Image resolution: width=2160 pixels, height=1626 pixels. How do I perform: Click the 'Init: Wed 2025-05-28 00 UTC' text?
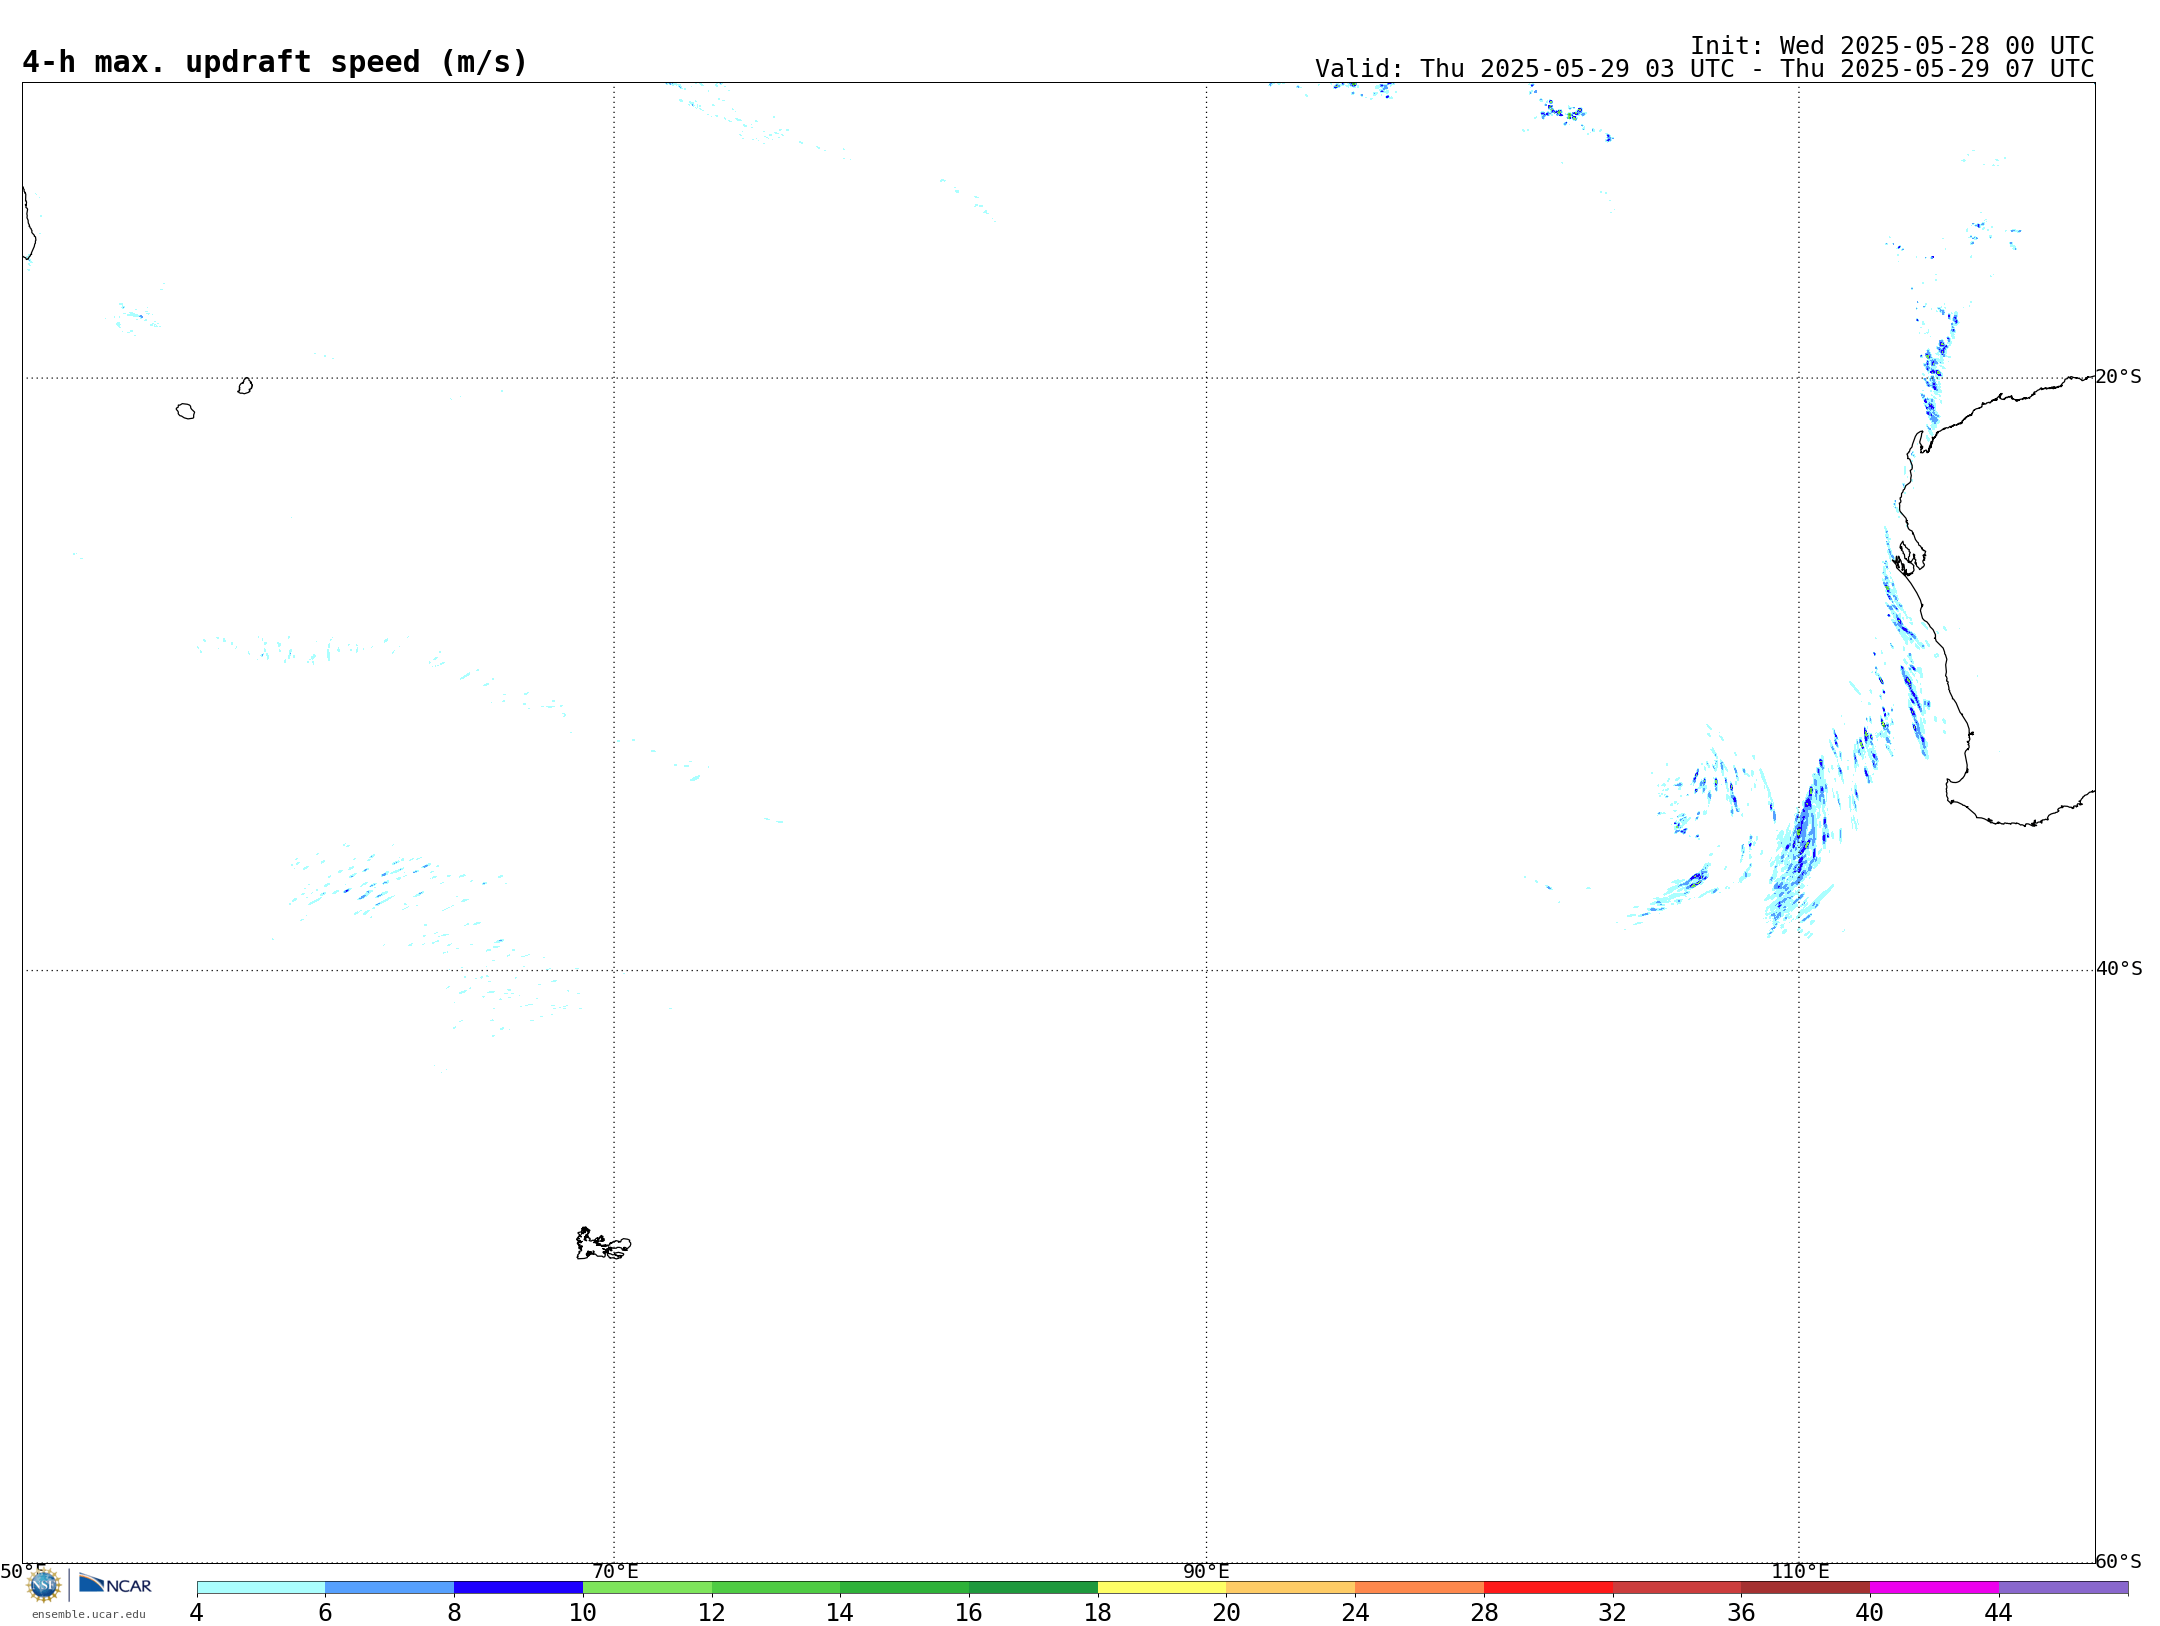point(1892,46)
